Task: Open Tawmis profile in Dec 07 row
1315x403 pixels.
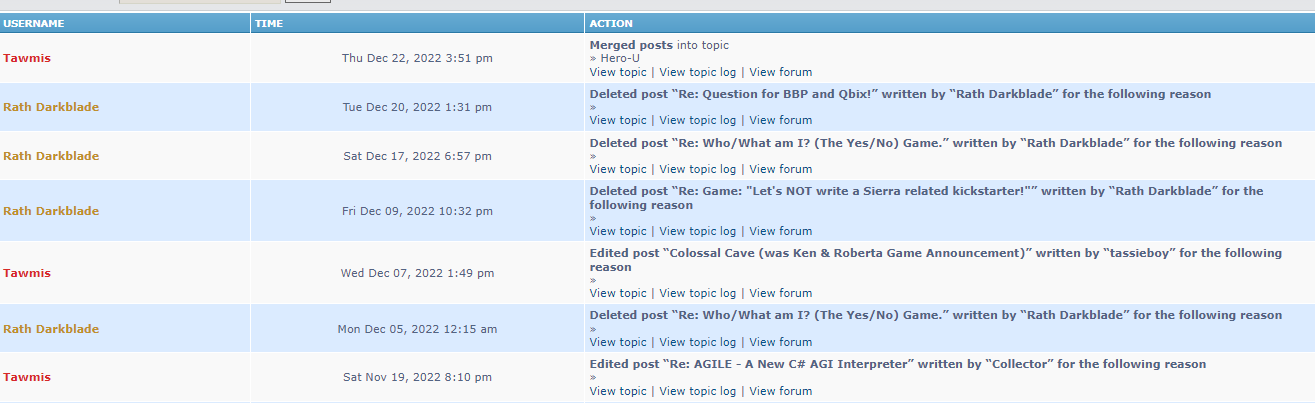Action: 27,273
